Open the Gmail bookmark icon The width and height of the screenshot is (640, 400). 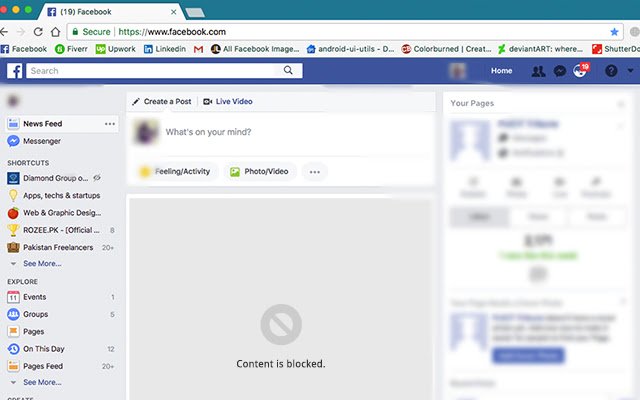coord(198,49)
